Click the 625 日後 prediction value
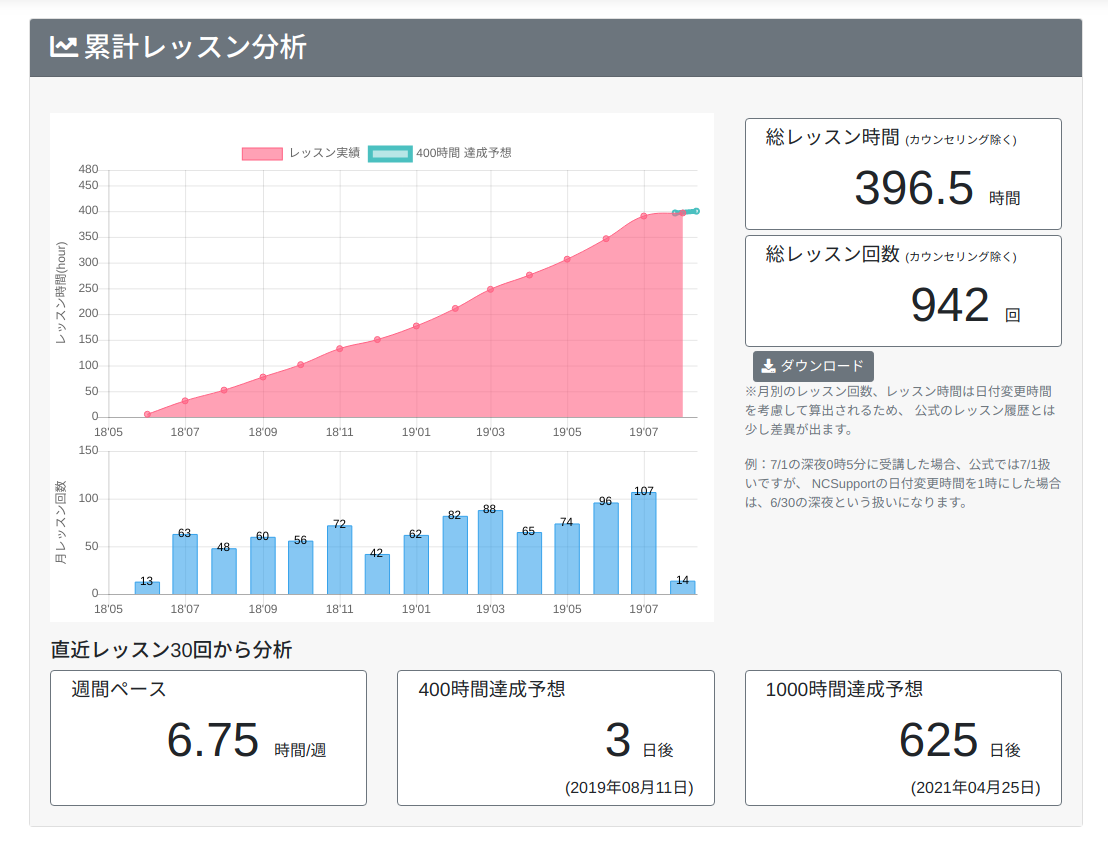 click(938, 740)
